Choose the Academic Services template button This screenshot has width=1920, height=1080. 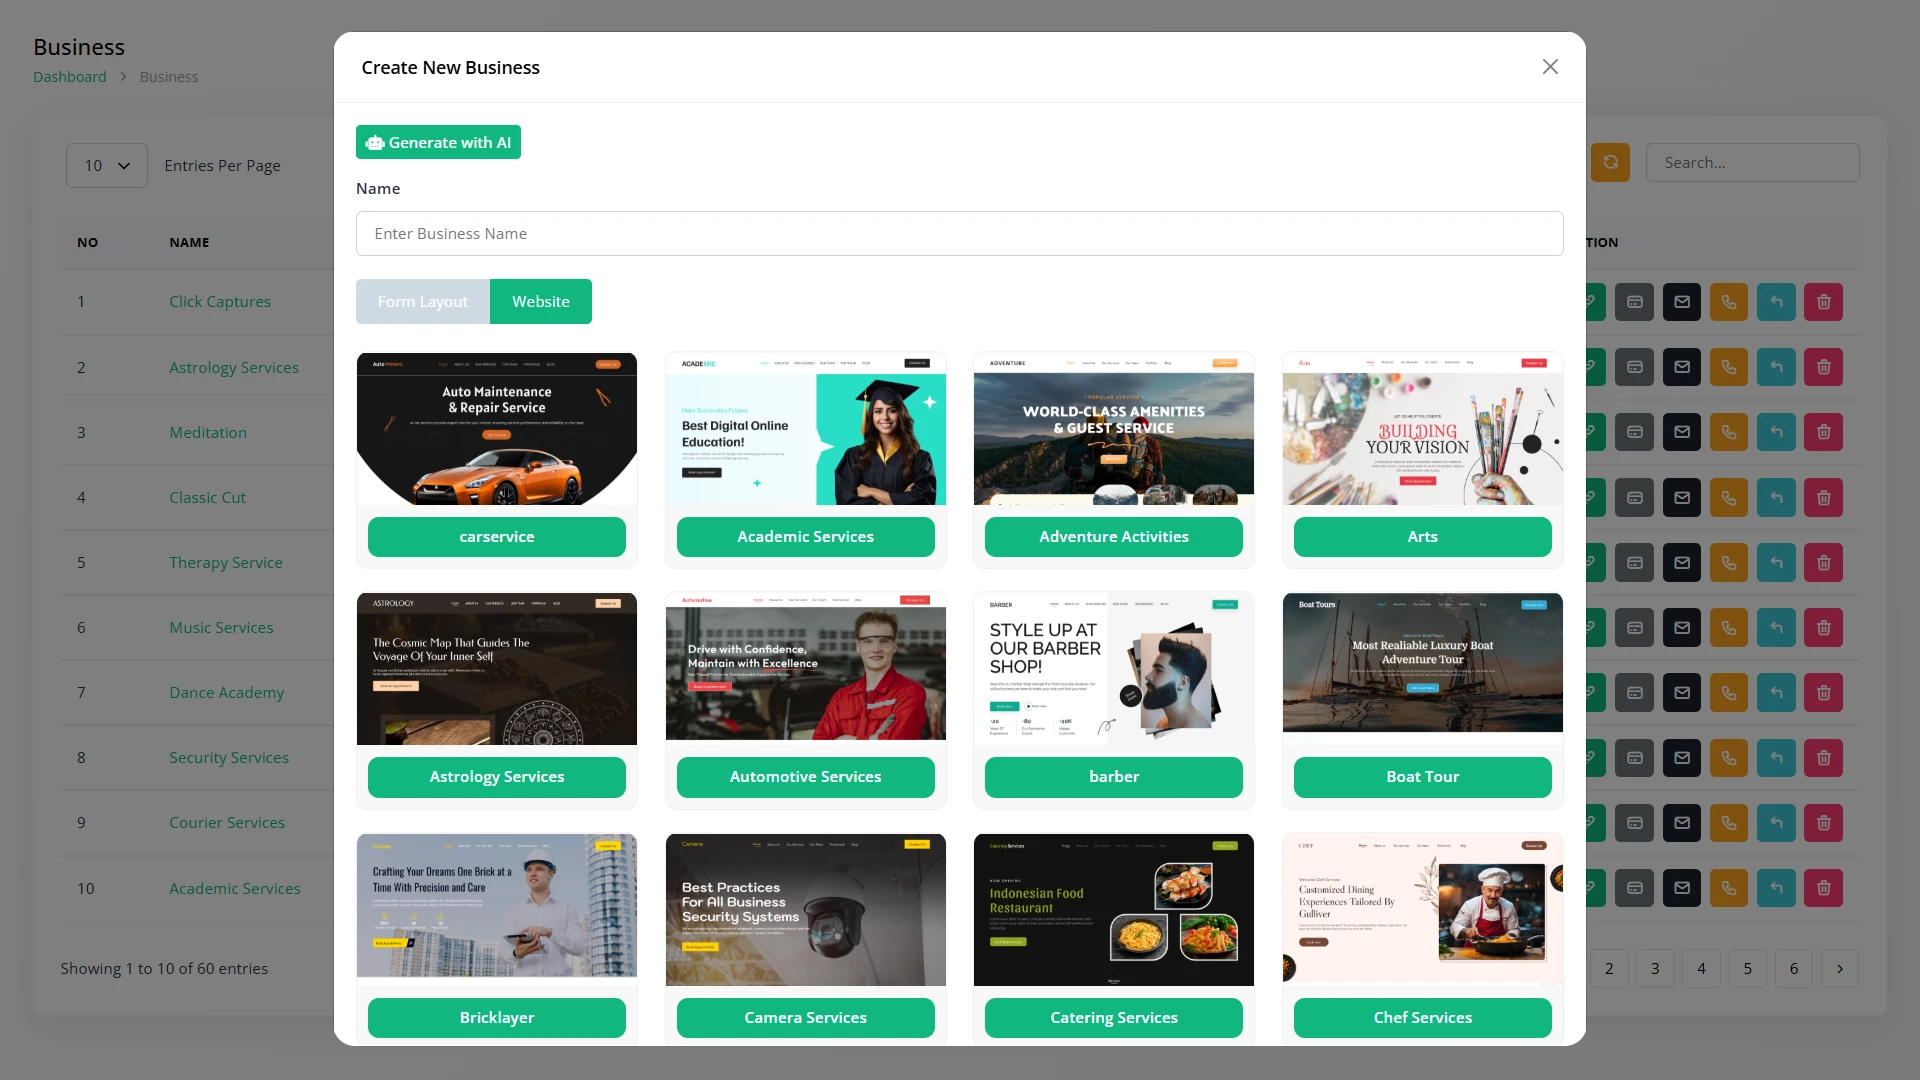click(x=805, y=537)
